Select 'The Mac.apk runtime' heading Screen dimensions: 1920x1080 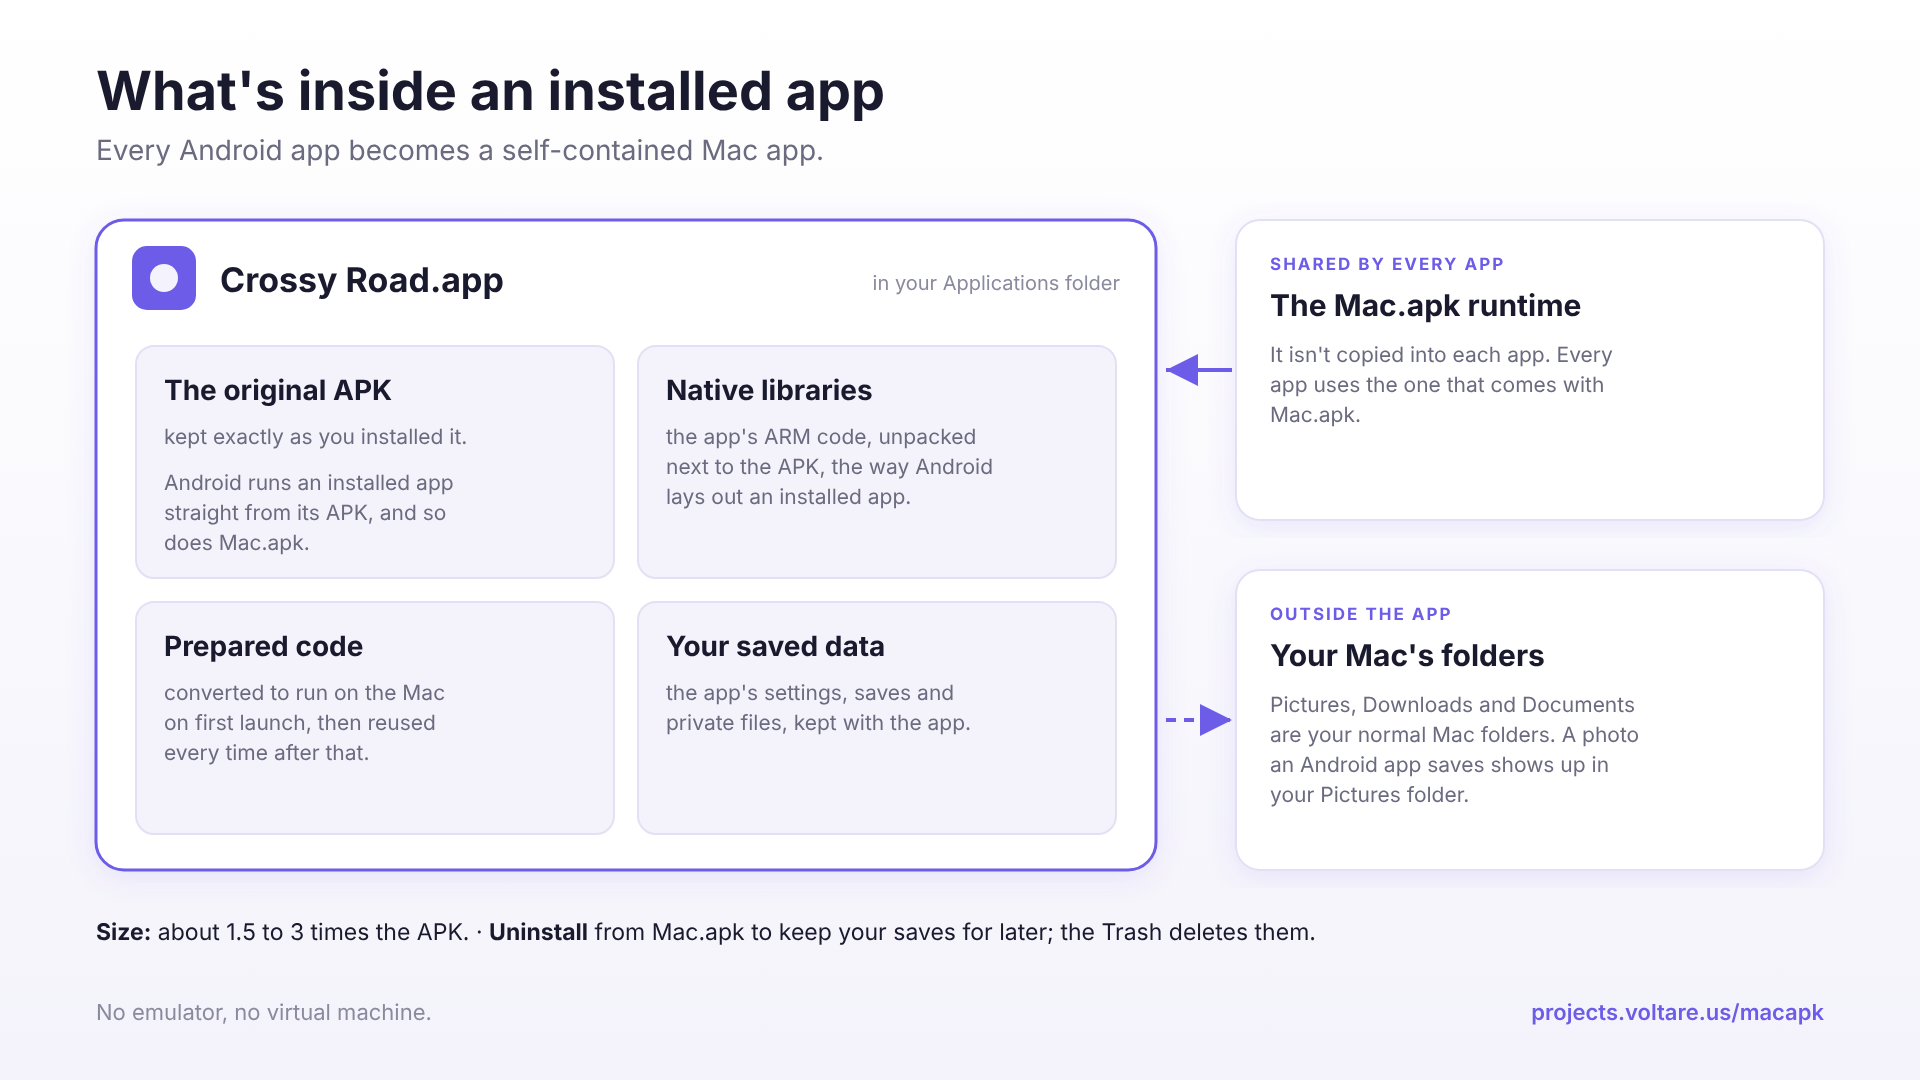click(x=1425, y=305)
